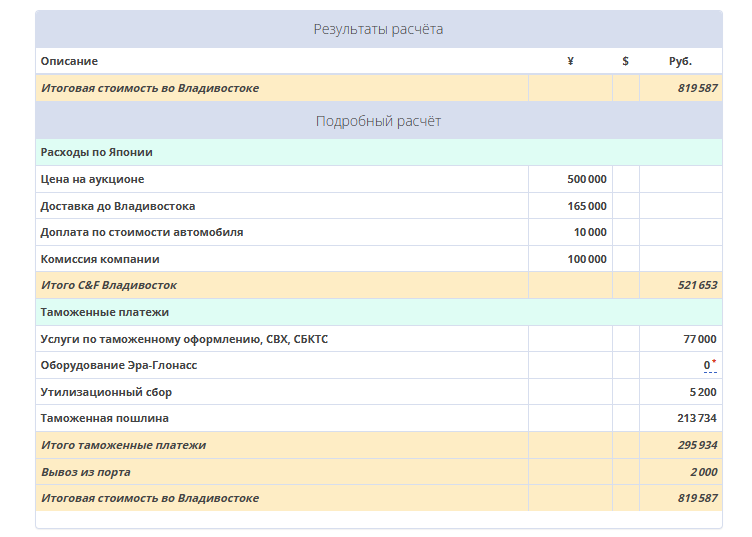Click 'Доплата по стоимости автомобиля' label

[x=141, y=232]
